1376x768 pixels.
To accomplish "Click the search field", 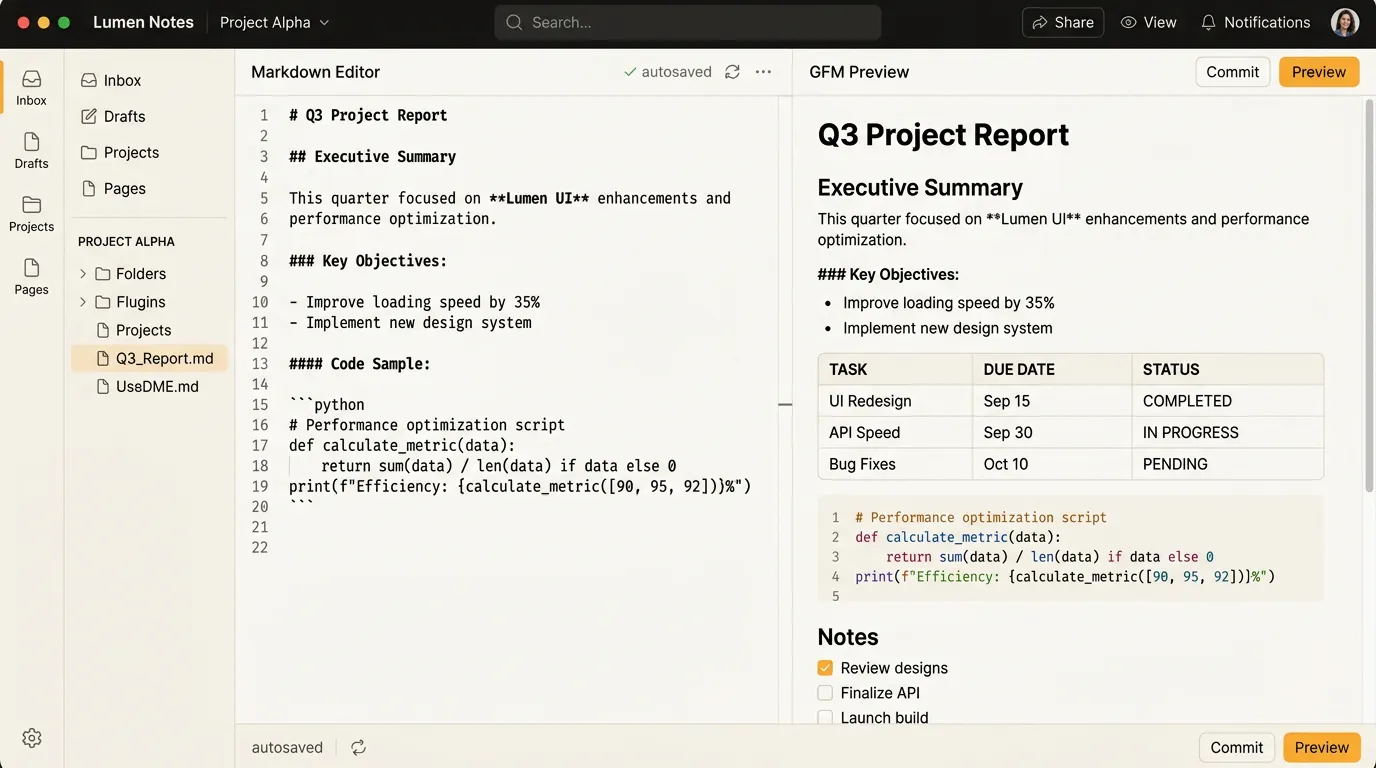I will pyautogui.click(x=687, y=22).
